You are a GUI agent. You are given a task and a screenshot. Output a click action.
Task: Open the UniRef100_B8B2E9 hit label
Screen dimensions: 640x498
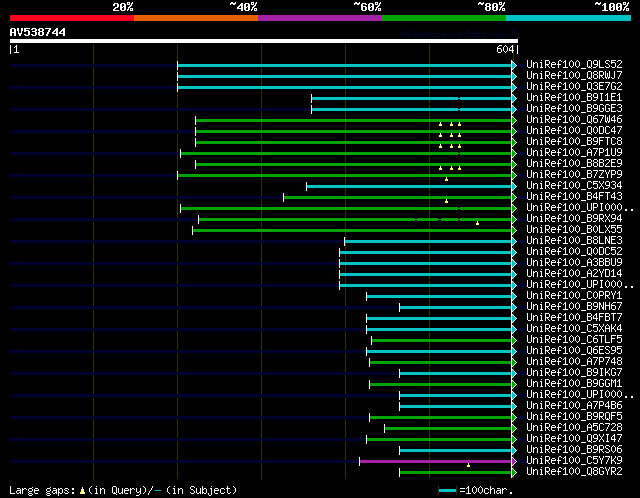[574, 164]
